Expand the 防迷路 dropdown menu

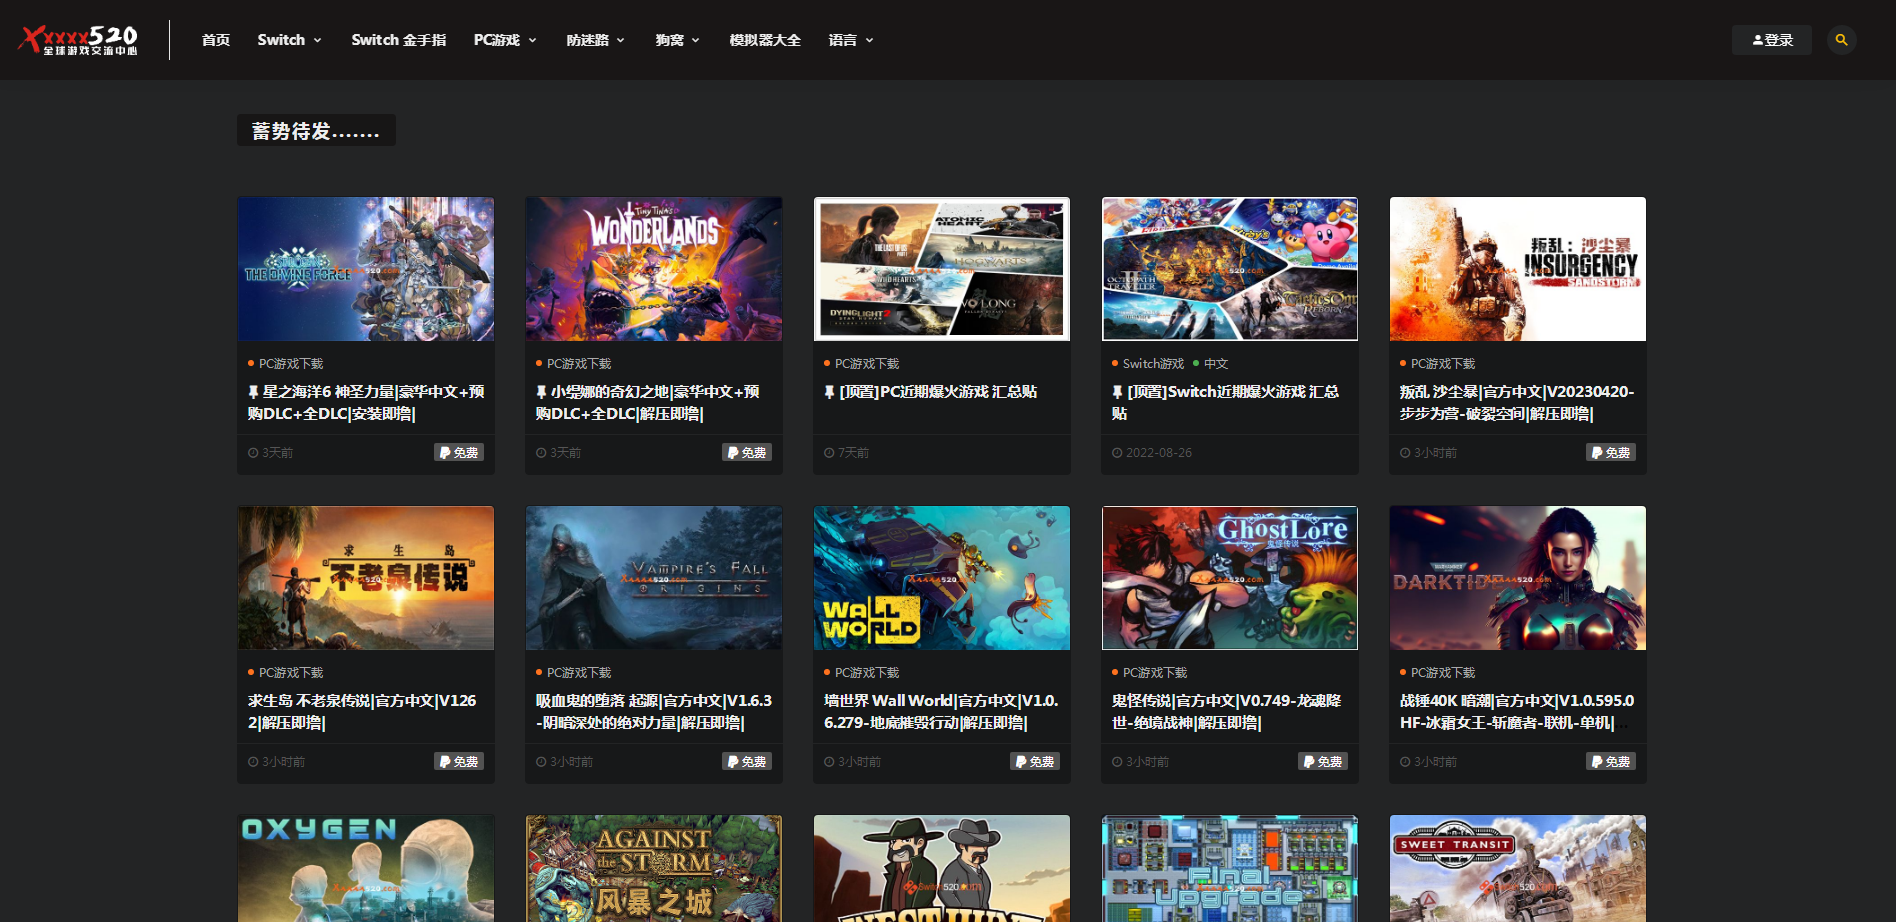[x=595, y=40]
